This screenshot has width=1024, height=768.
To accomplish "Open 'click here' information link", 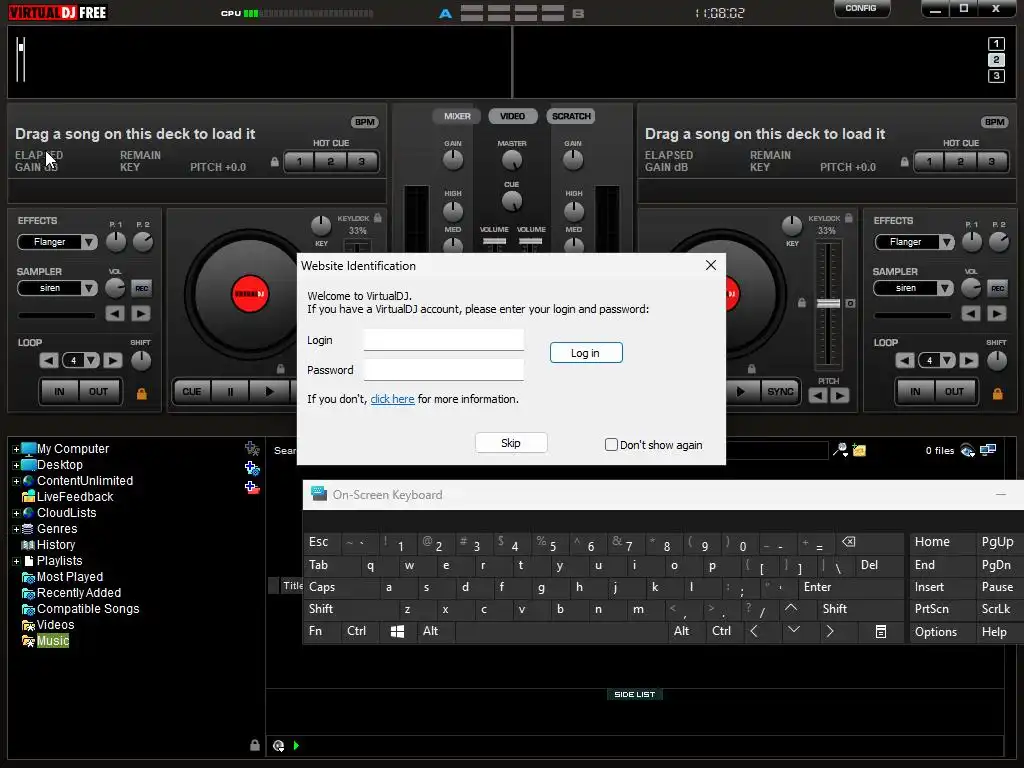I will tap(392, 399).
